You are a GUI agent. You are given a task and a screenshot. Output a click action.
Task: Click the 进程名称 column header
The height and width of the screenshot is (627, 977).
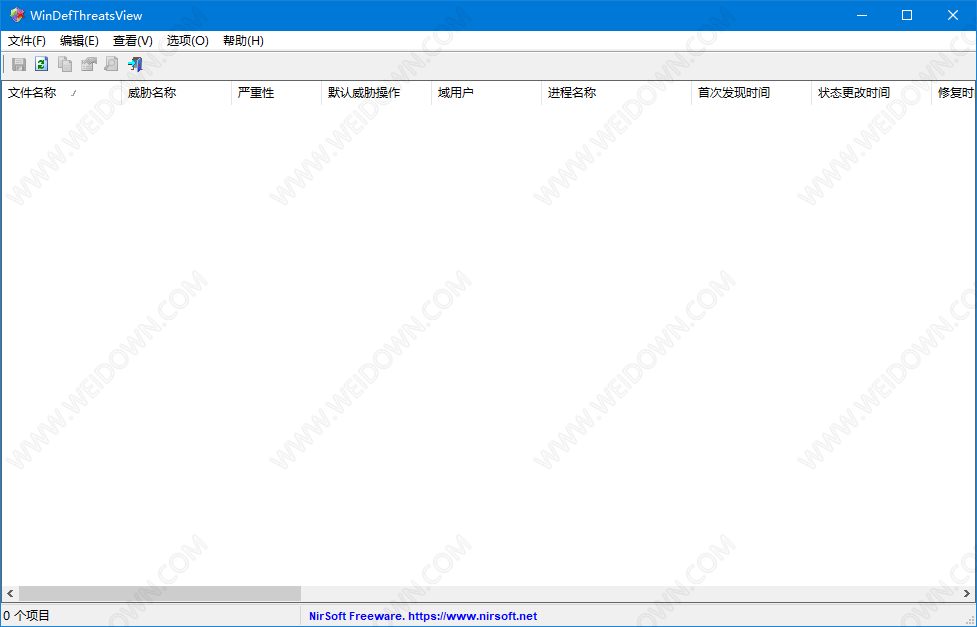click(572, 93)
